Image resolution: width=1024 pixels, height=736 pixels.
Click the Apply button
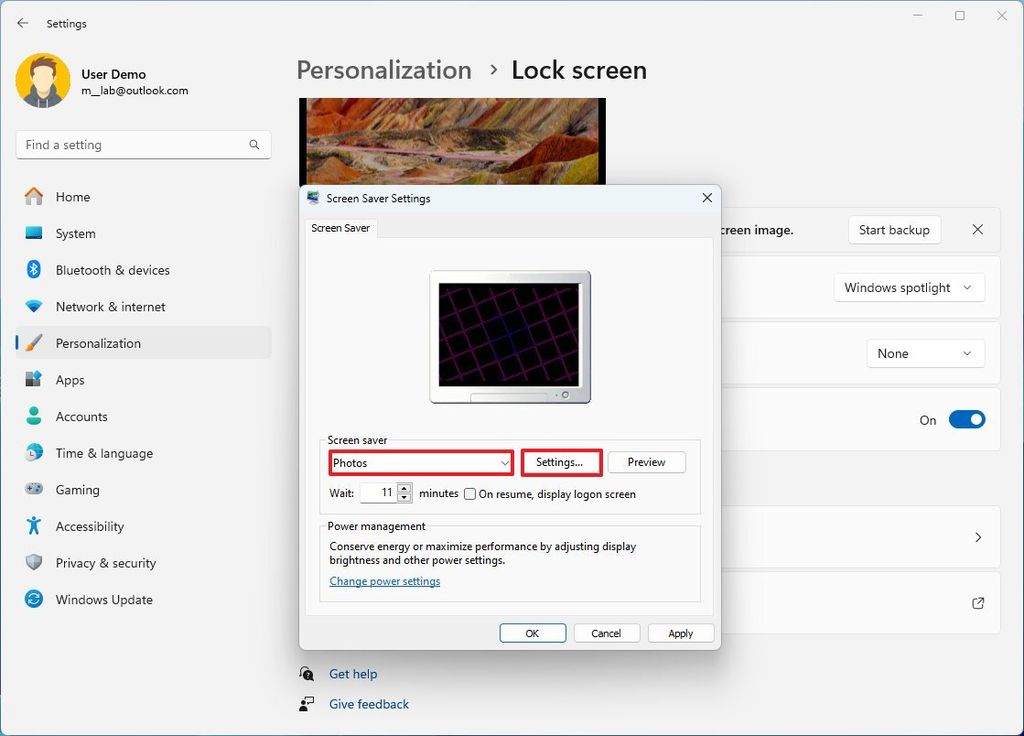(680, 633)
